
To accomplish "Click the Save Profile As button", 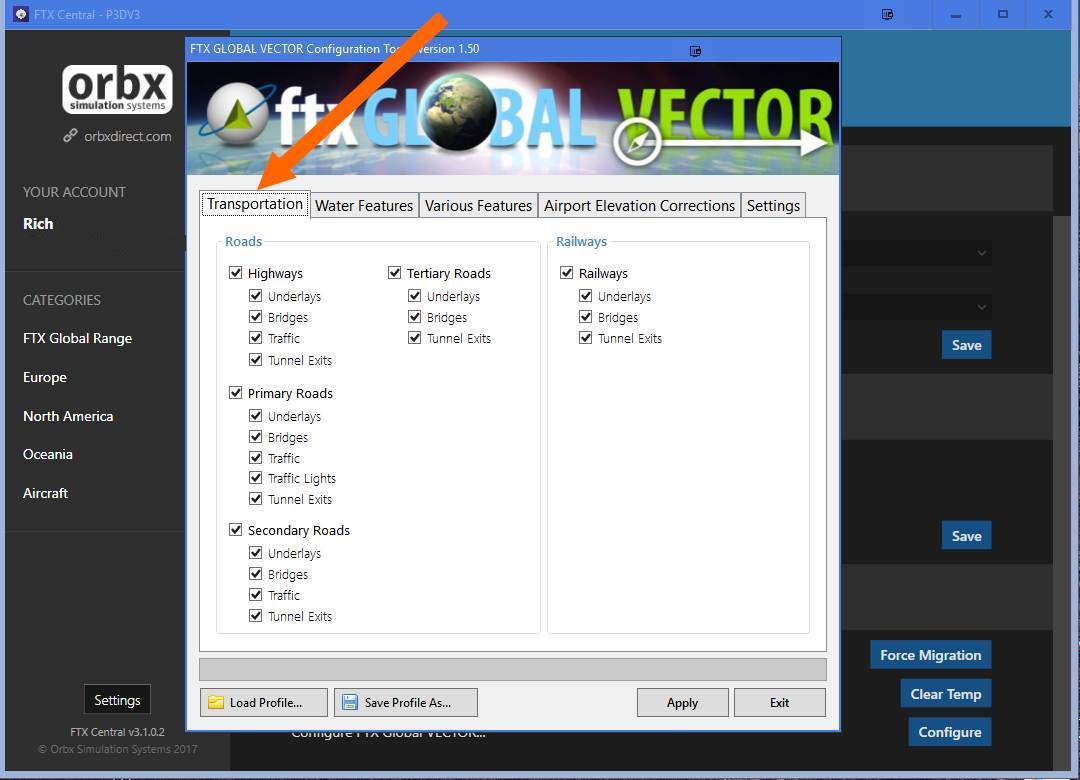I will pyautogui.click(x=406, y=702).
